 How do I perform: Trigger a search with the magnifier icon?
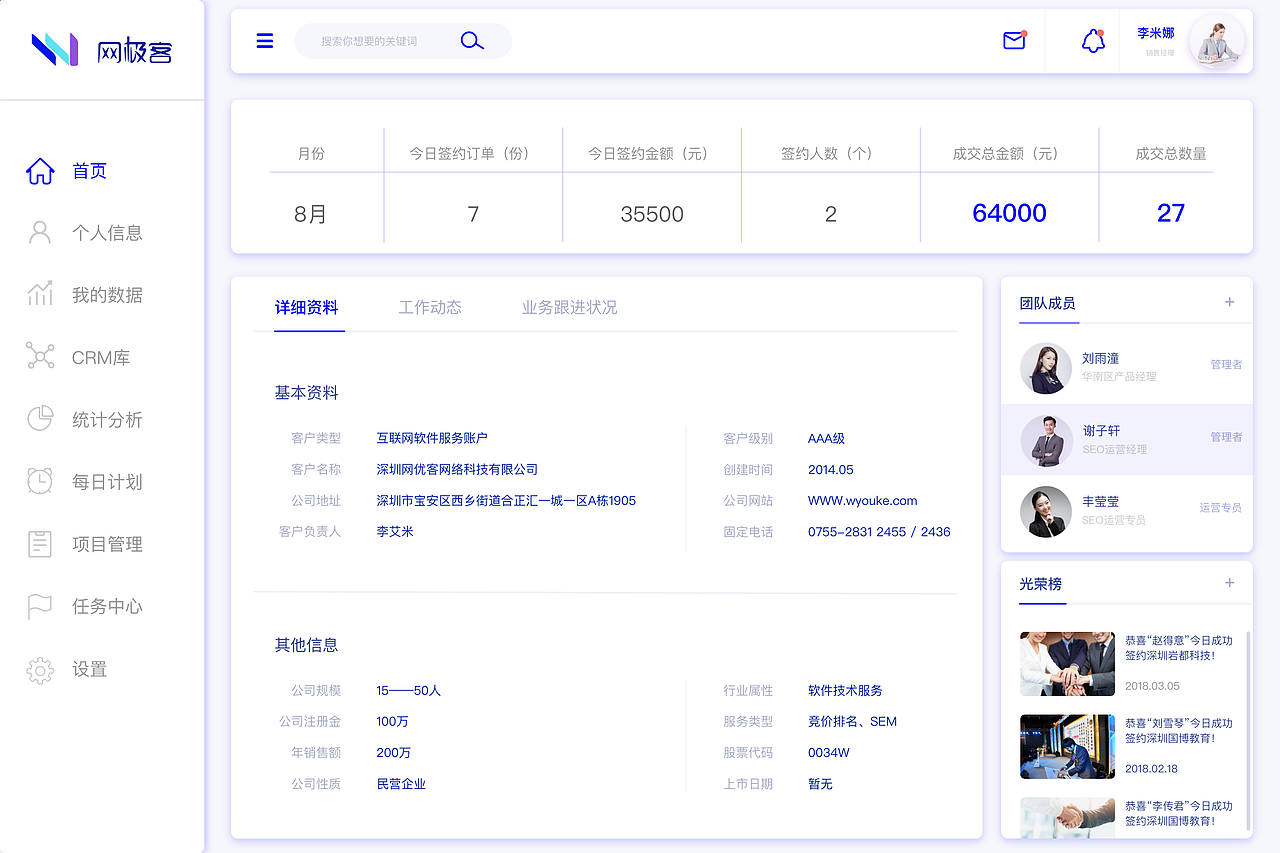coord(471,41)
